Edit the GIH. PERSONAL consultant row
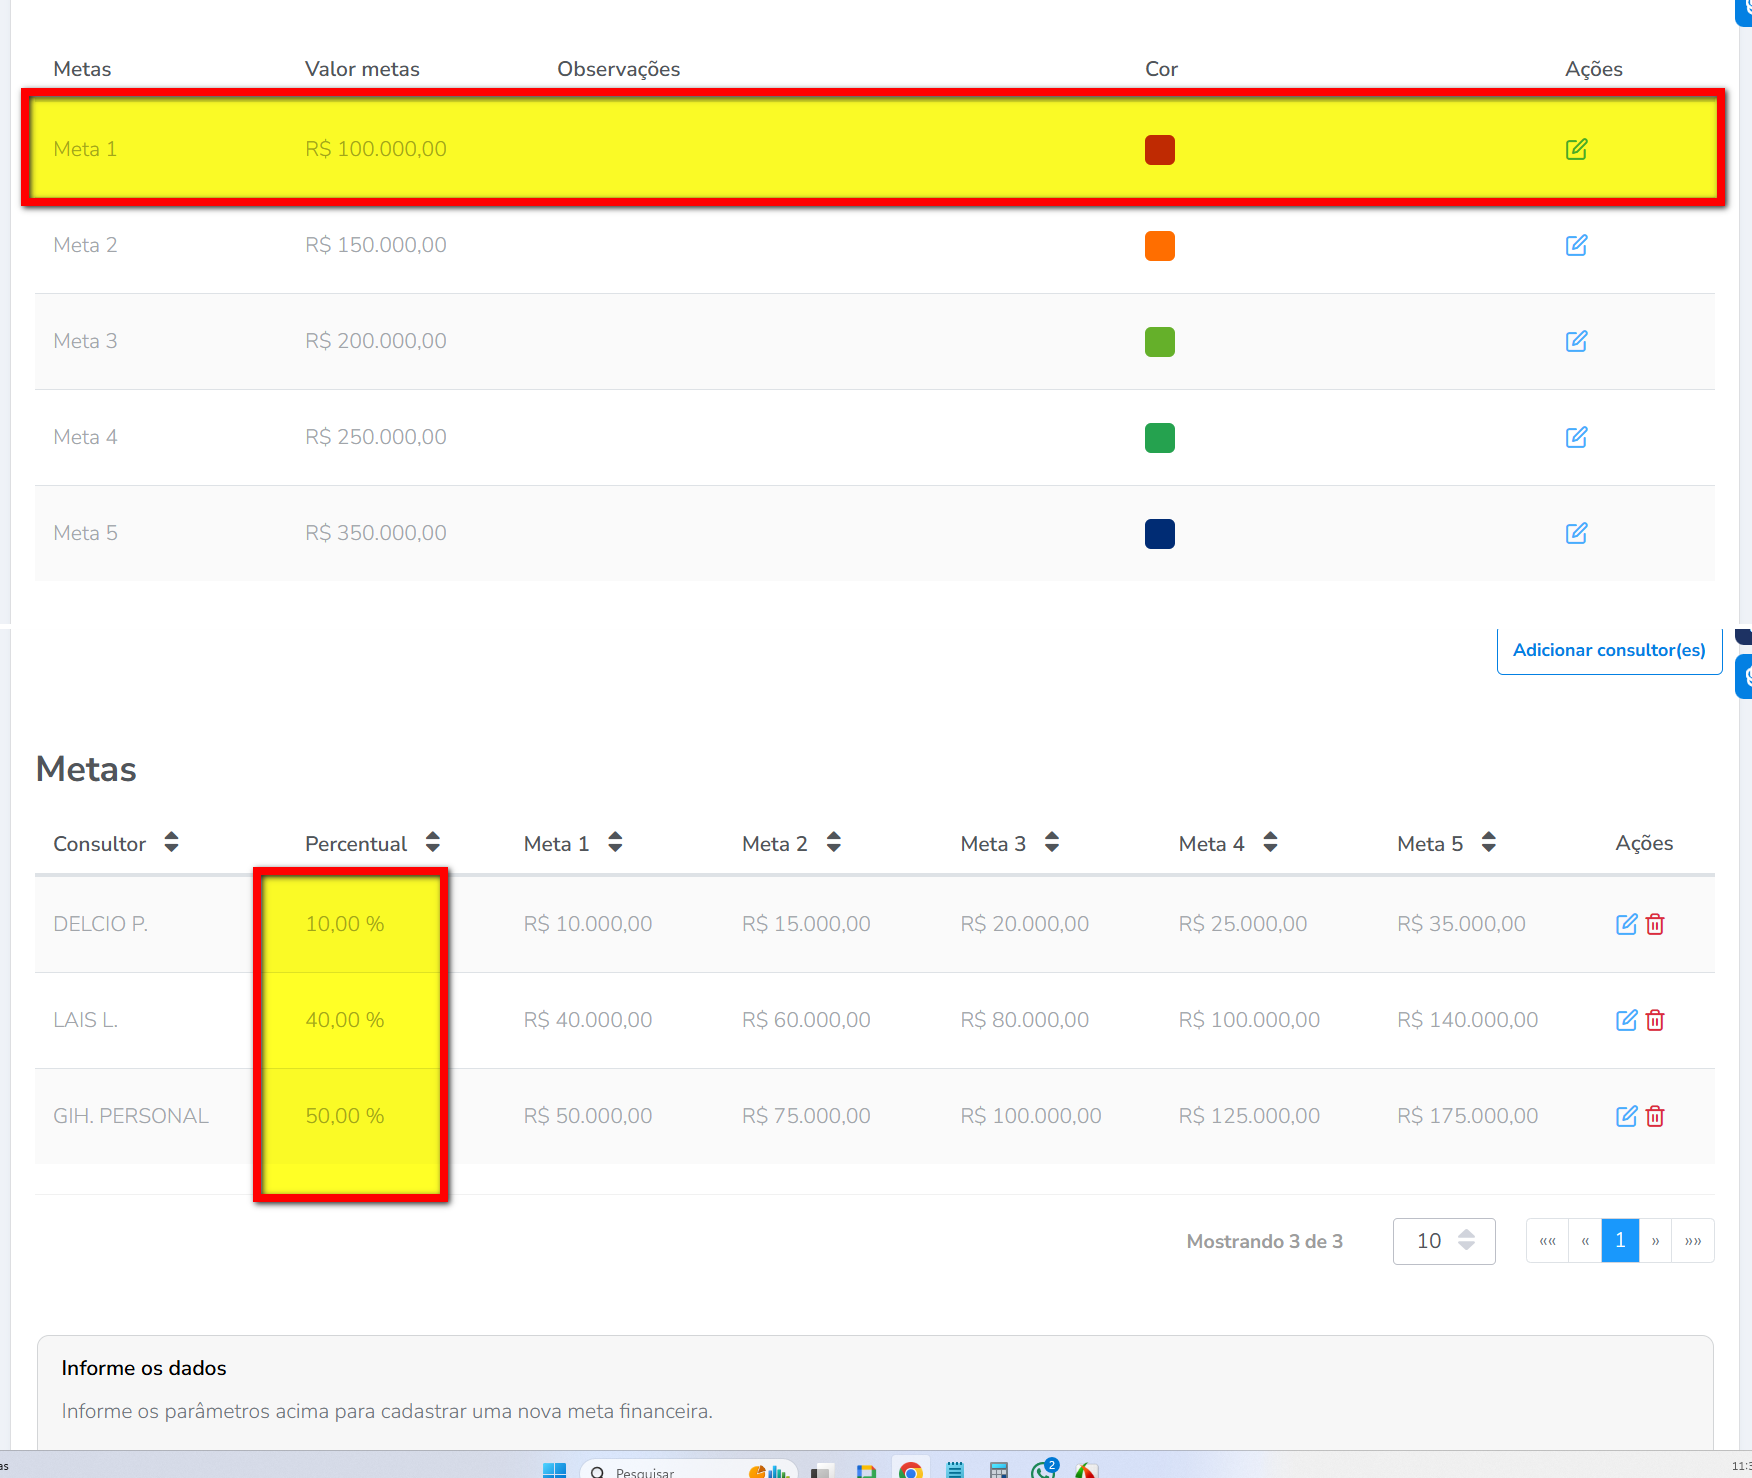The image size is (1752, 1478). click(x=1626, y=1116)
